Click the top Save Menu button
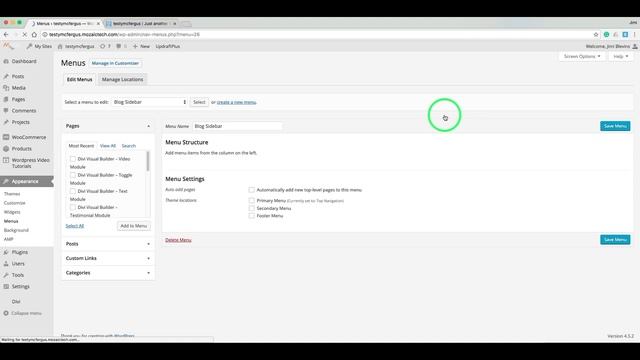640x360 pixels. click(x=615, y=126)
